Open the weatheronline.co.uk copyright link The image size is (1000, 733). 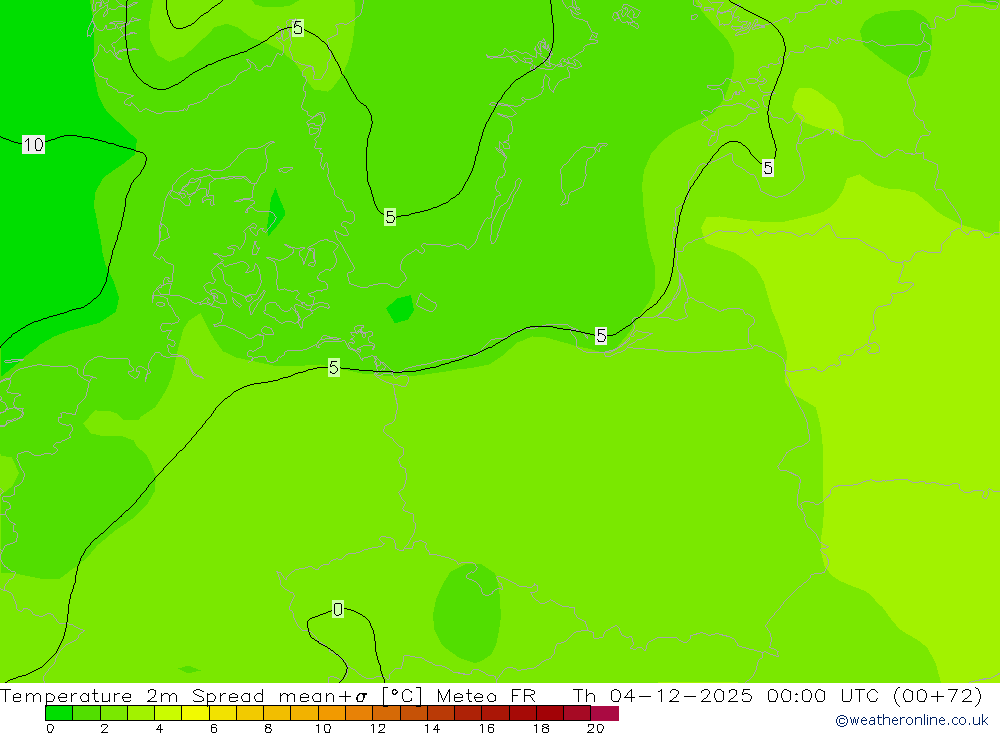point(912,720)
